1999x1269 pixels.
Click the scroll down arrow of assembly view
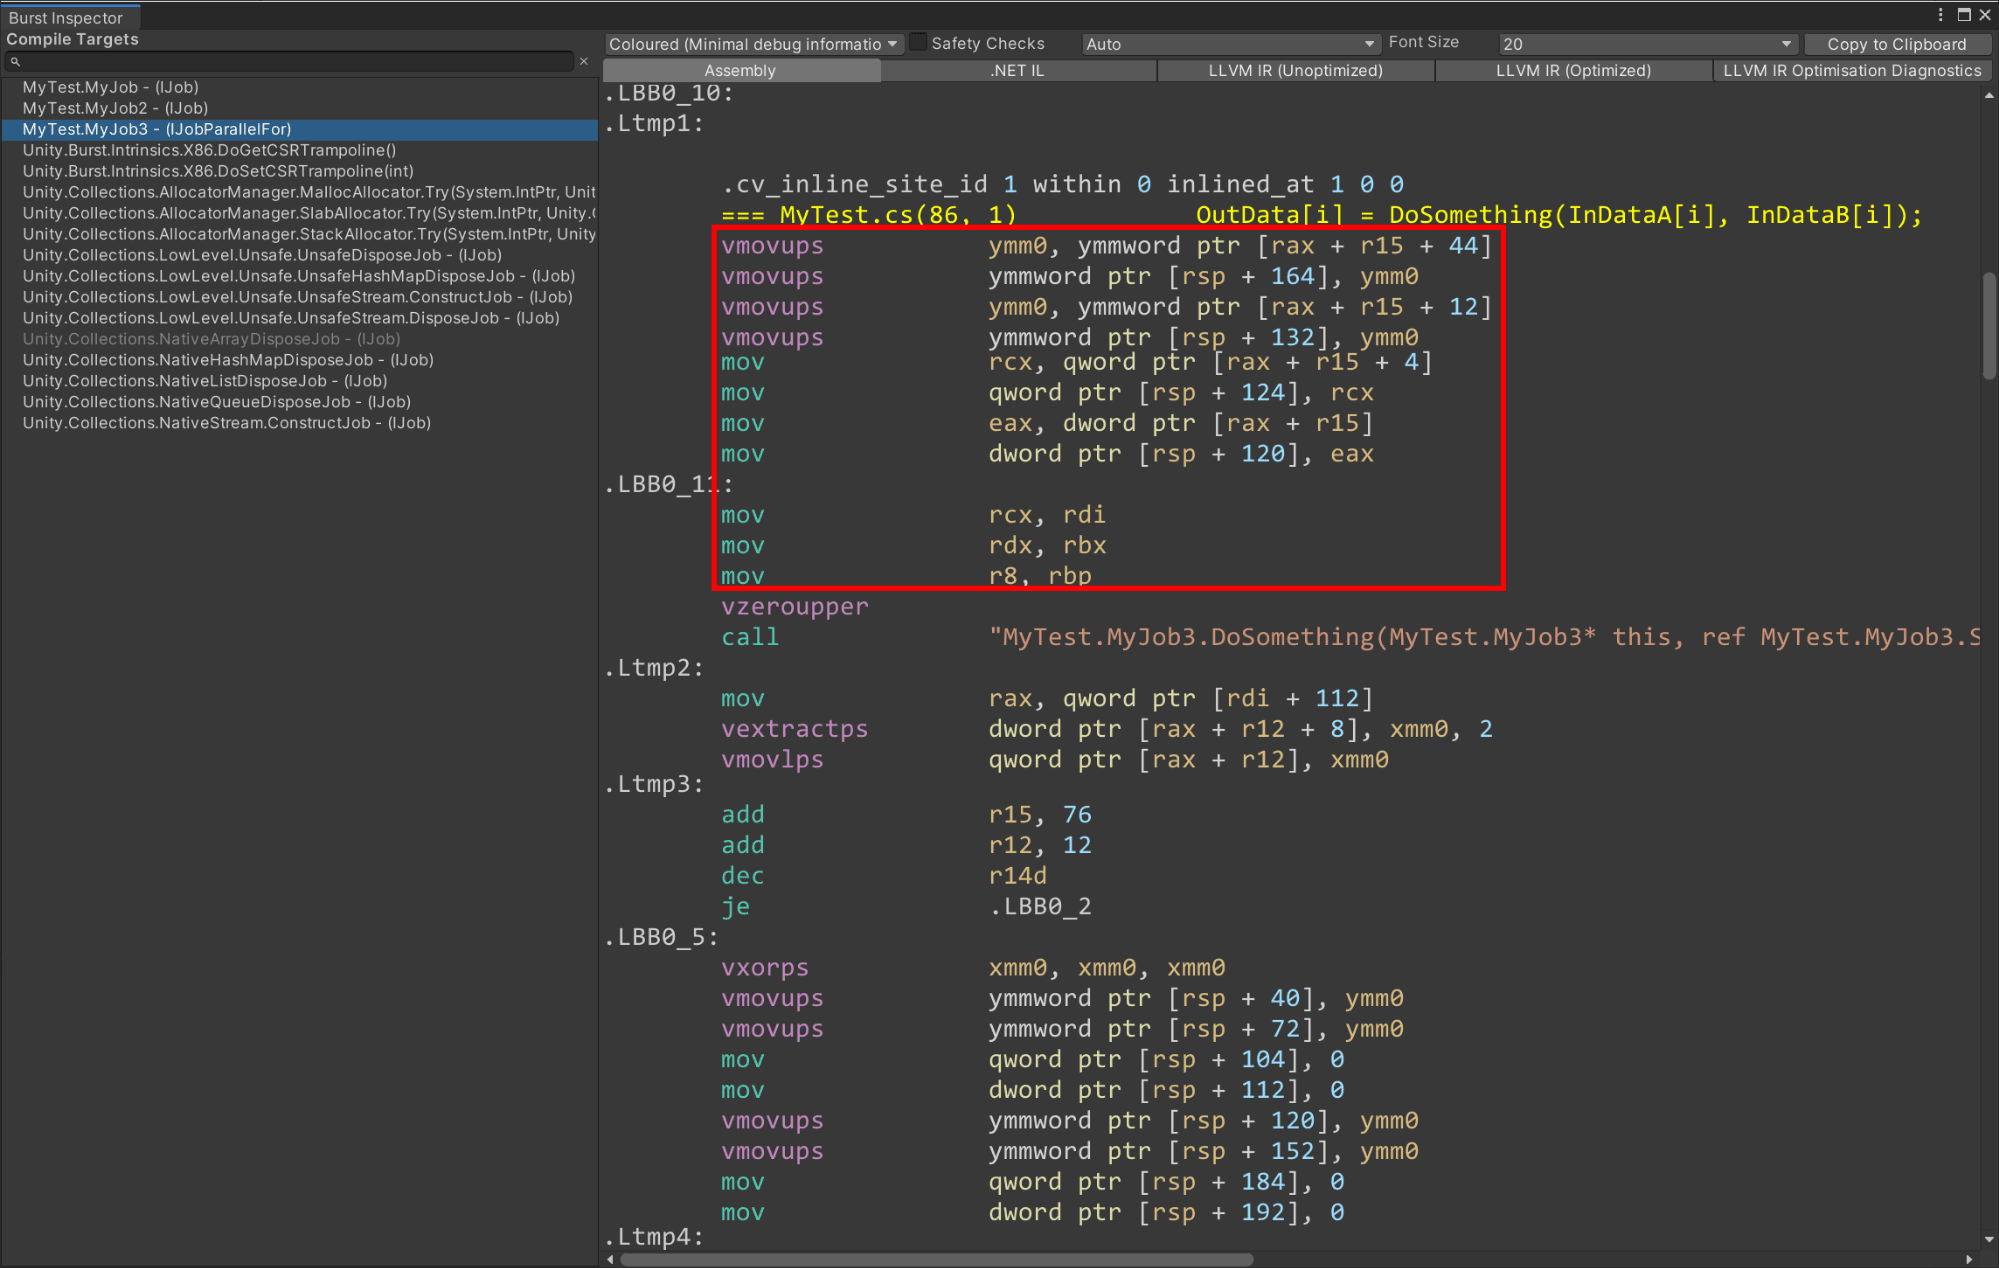click(x=1988, y=1240)
